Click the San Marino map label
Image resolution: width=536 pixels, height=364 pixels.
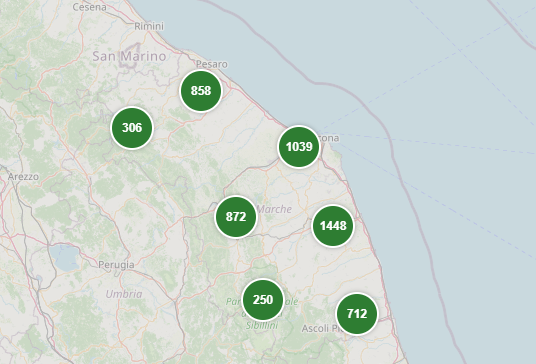pyautogui.click(x=129, y=56)
